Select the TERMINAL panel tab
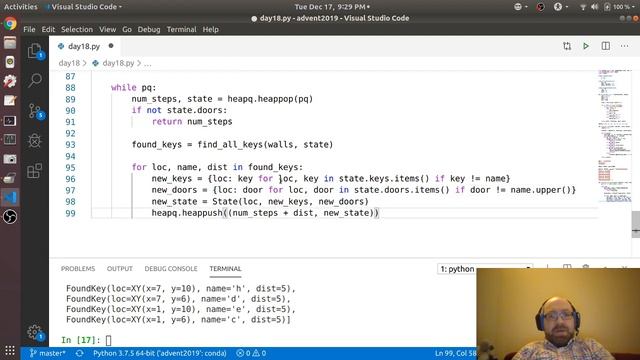The width and height of the screenshot is (640, 360). coord(225,269)
